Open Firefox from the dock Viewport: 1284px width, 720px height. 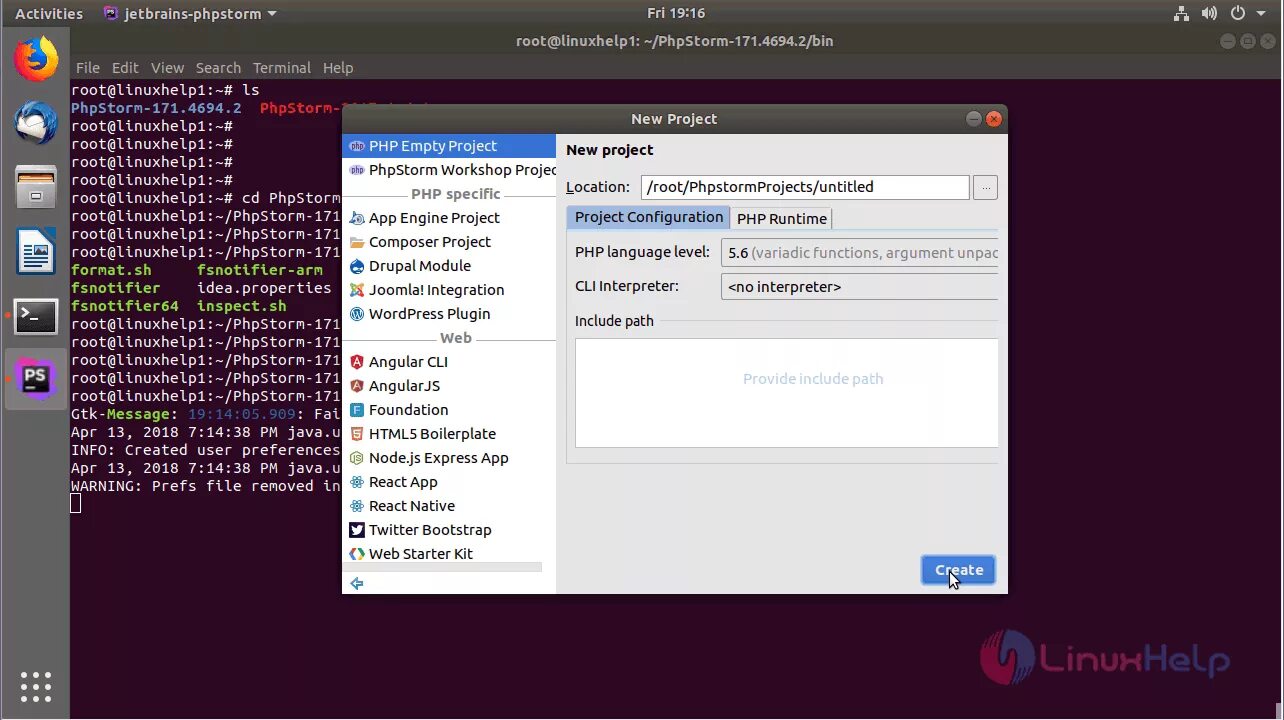pos(36,58)
